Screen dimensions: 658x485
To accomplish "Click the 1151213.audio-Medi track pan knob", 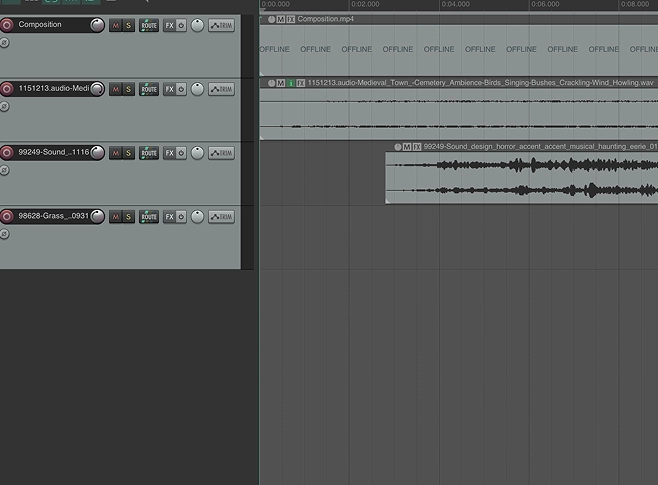I will point(197,89).
